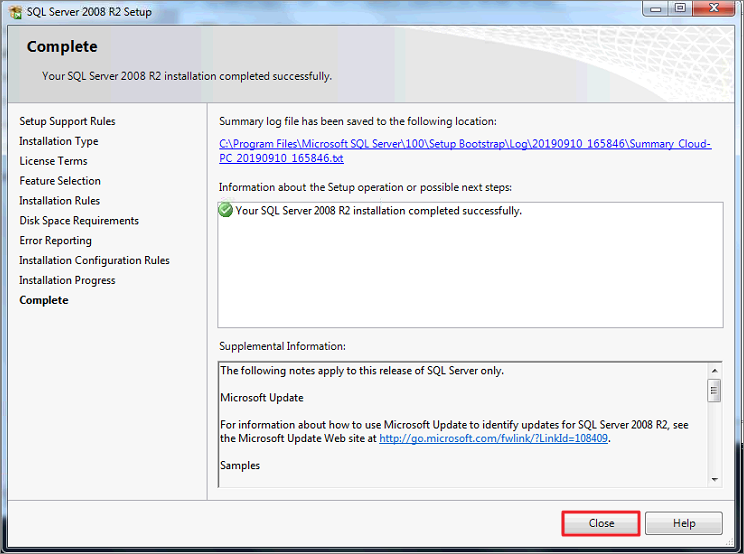Image resolution: width=744 pixels, height=554 pixels.
Task: Select the License Terms step
Action: pyautogui.click(x=53, y=161)
